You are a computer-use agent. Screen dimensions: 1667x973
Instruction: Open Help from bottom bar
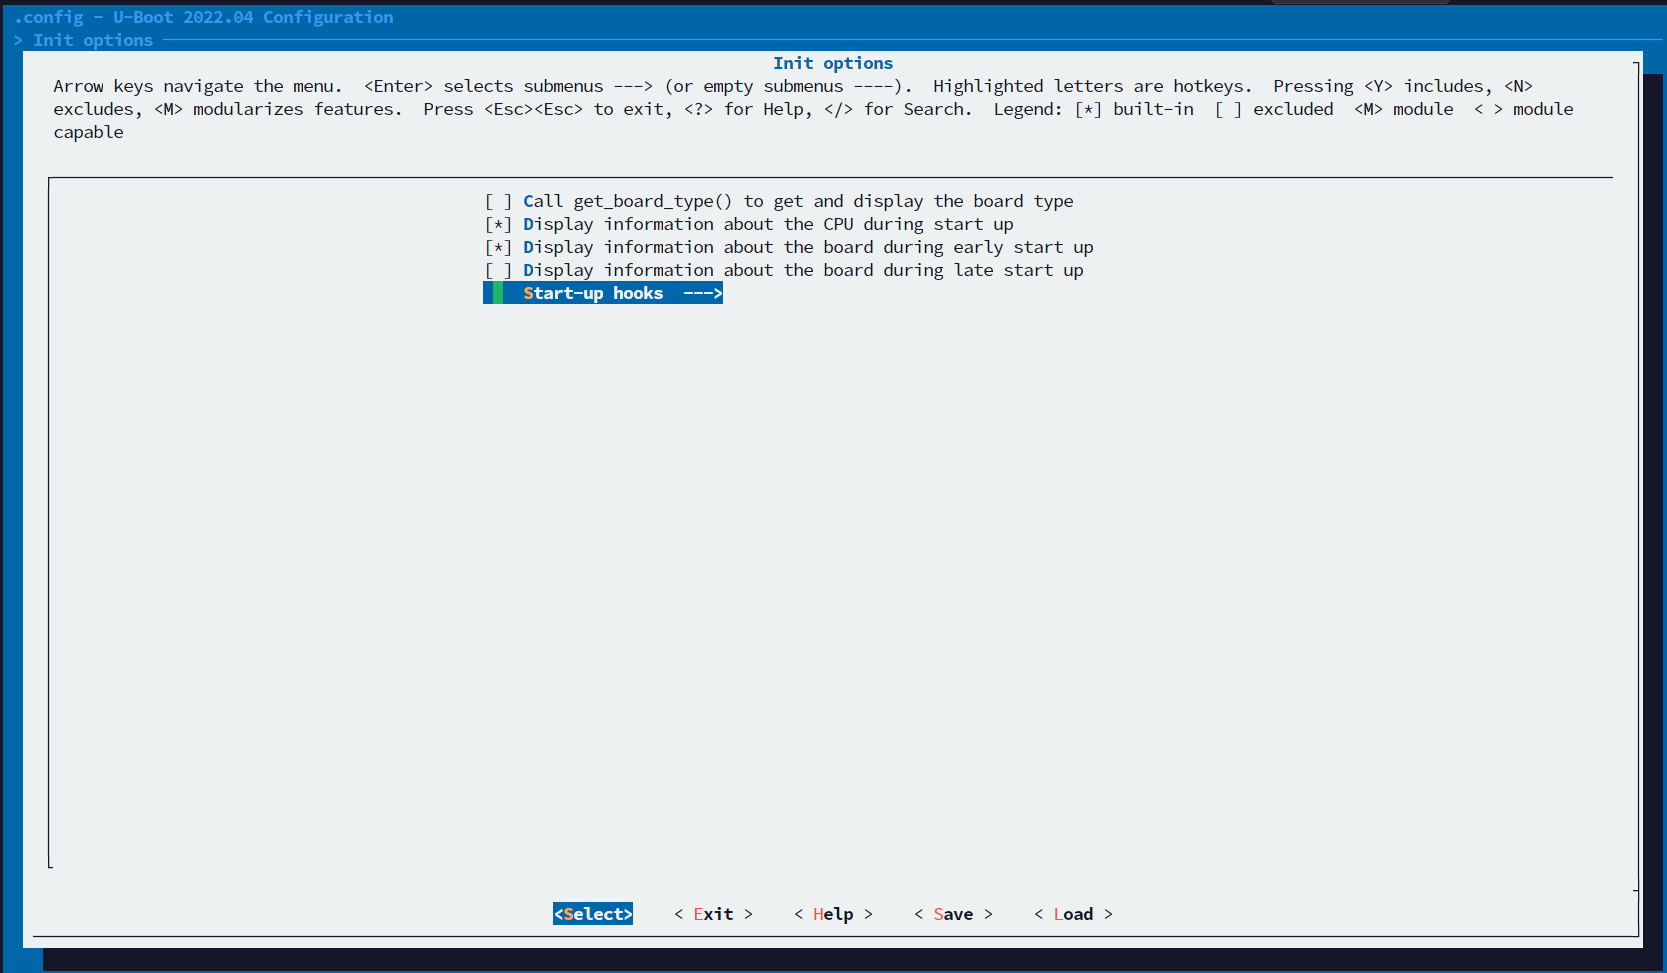tap(833, 914)
